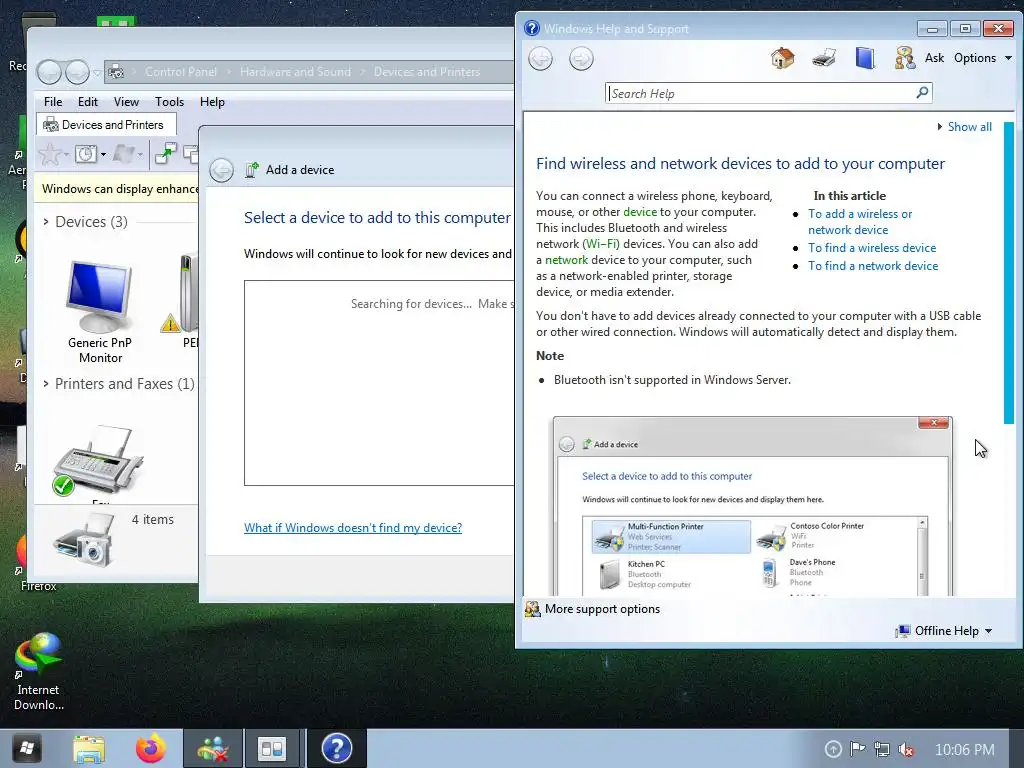Click the Offline Help computer icon
The image size is (1024, 768).
coord(903,631)
